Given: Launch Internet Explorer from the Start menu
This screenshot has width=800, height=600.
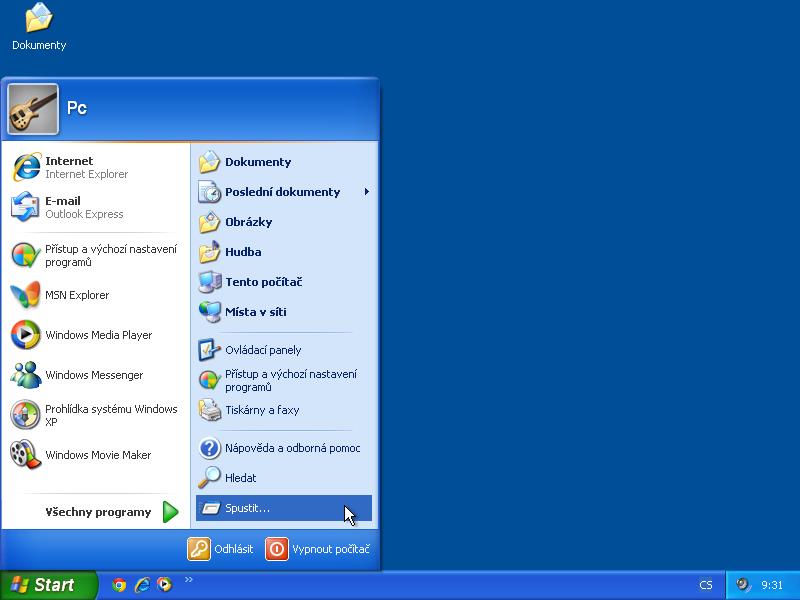Looking at the screenshot, I should click(95, 167).
